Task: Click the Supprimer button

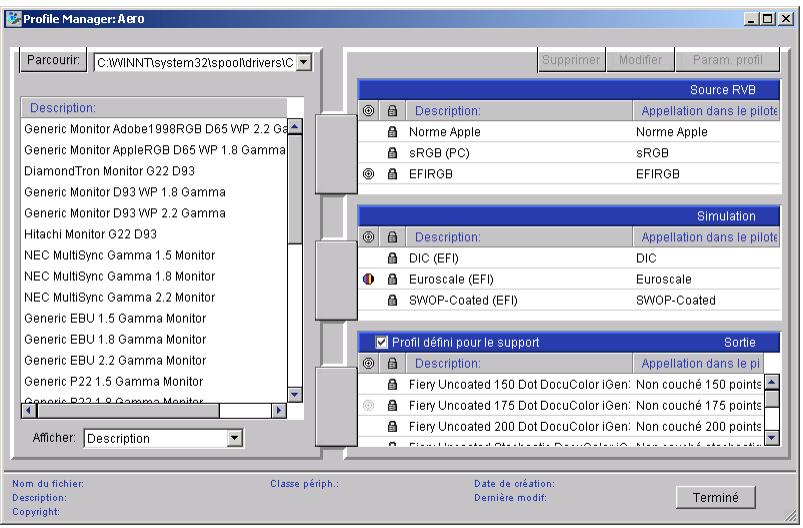Action: coord(571,60)
